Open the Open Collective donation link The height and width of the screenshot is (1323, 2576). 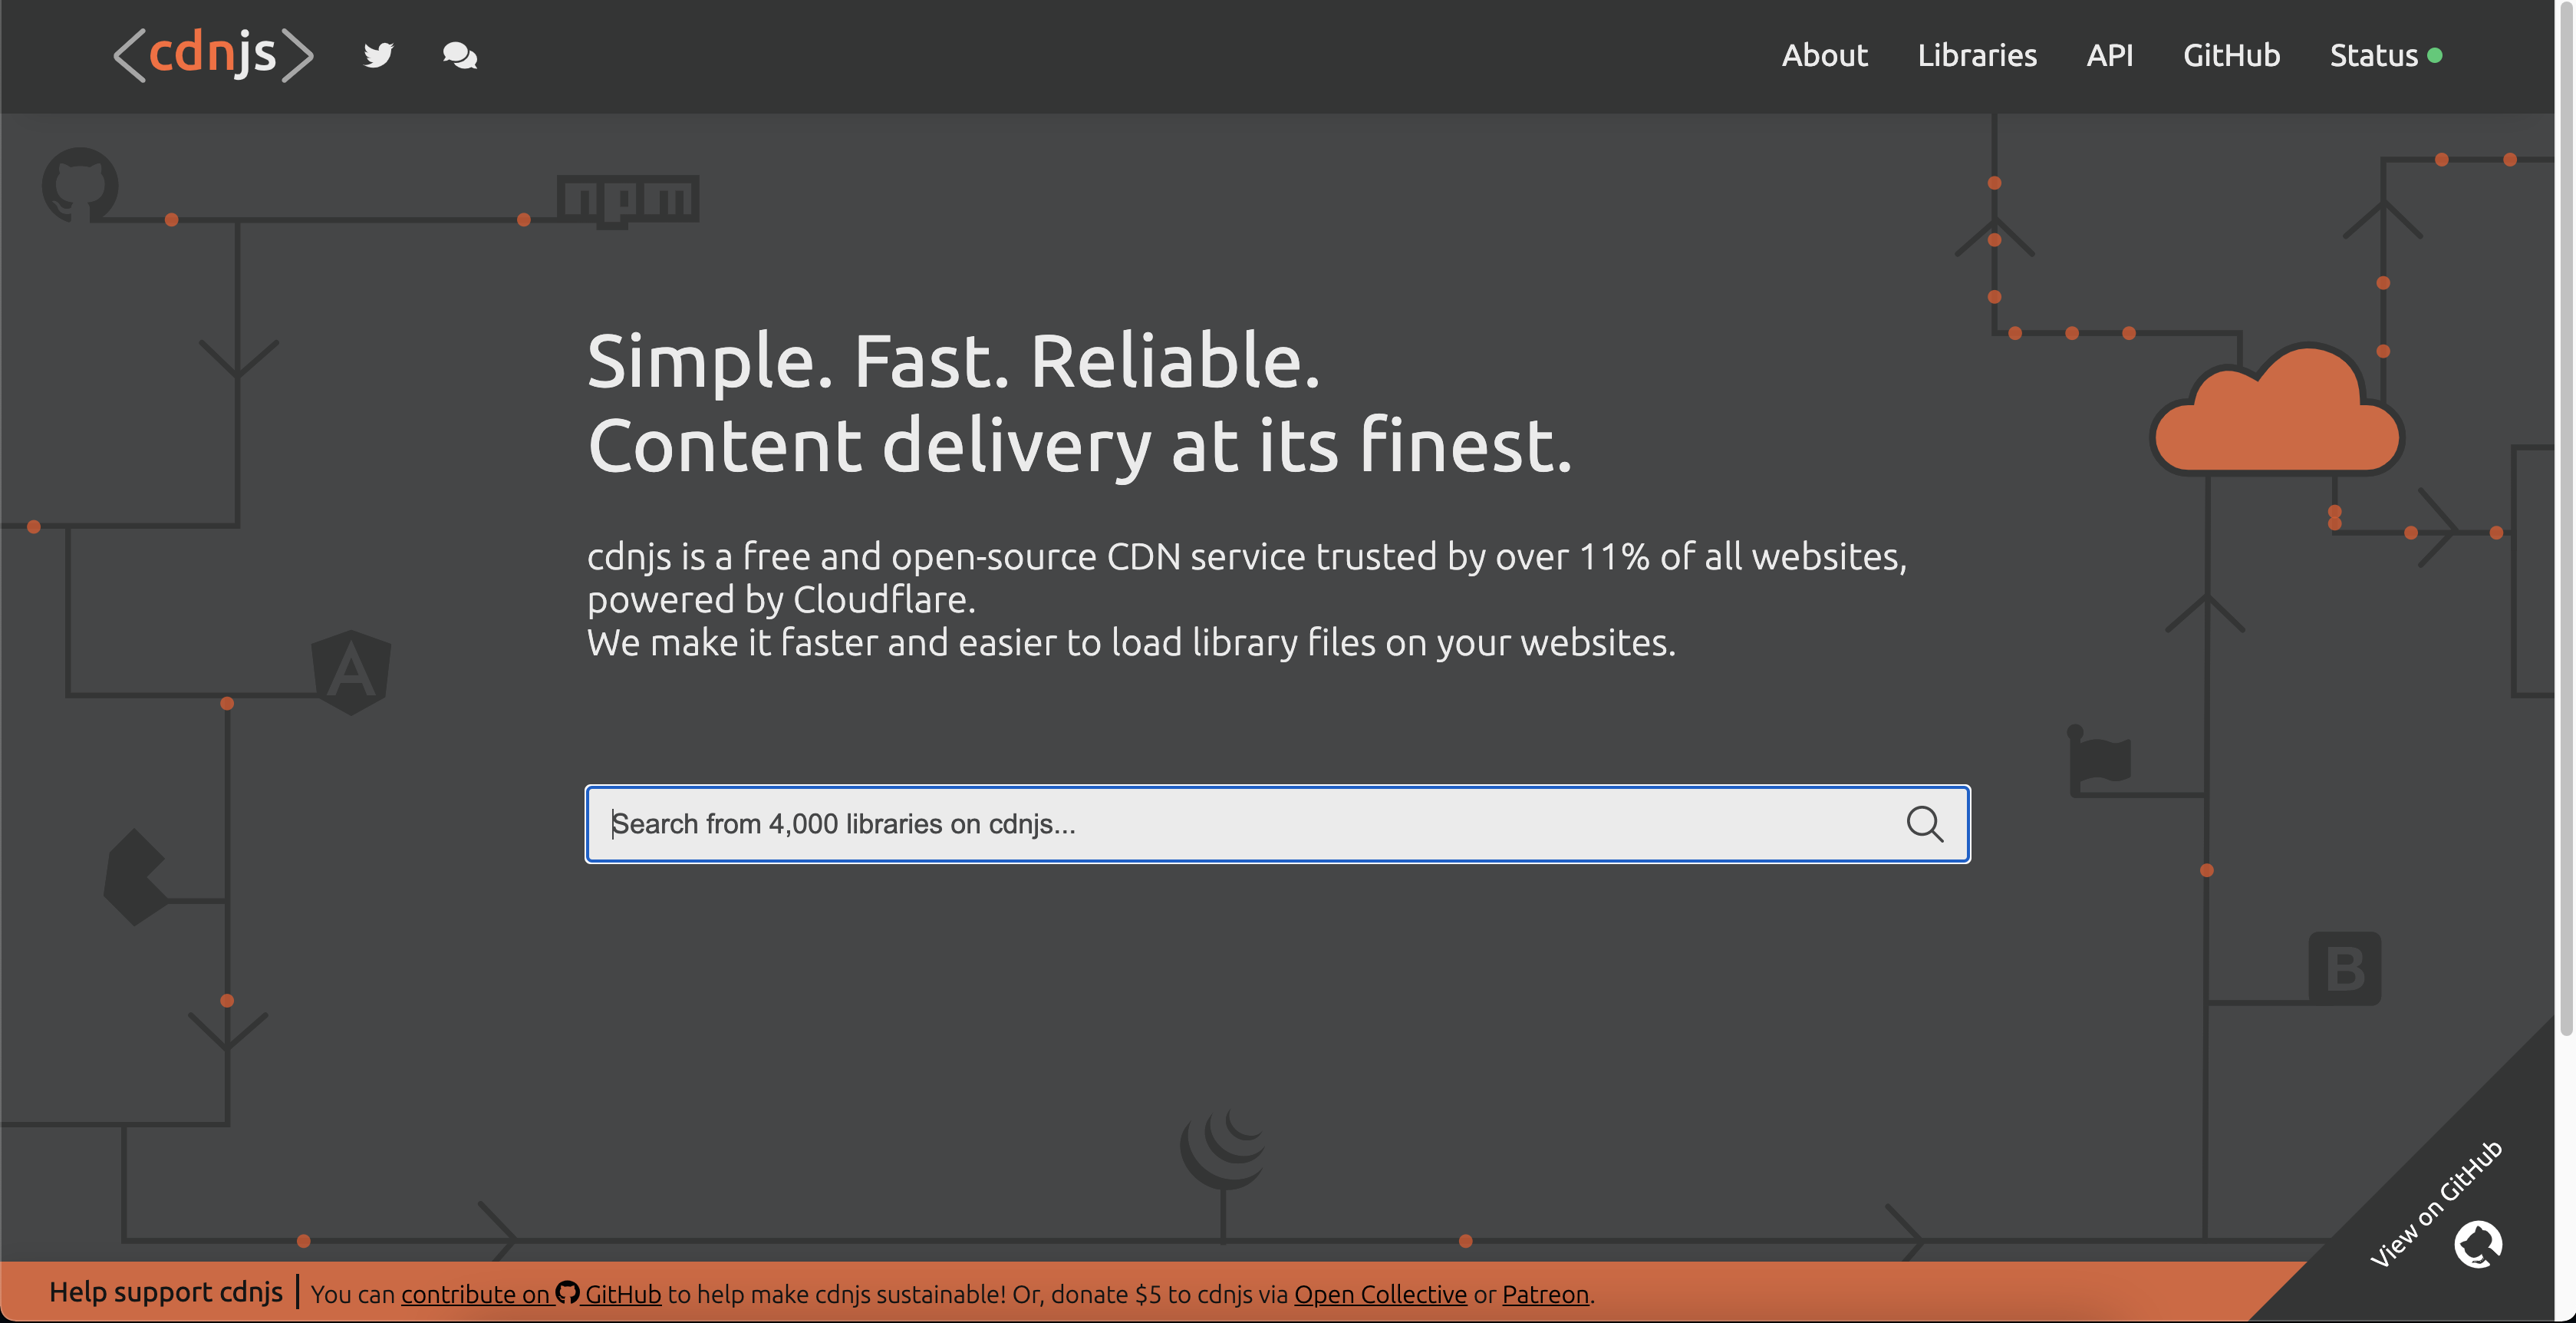click(1379, 1294)
